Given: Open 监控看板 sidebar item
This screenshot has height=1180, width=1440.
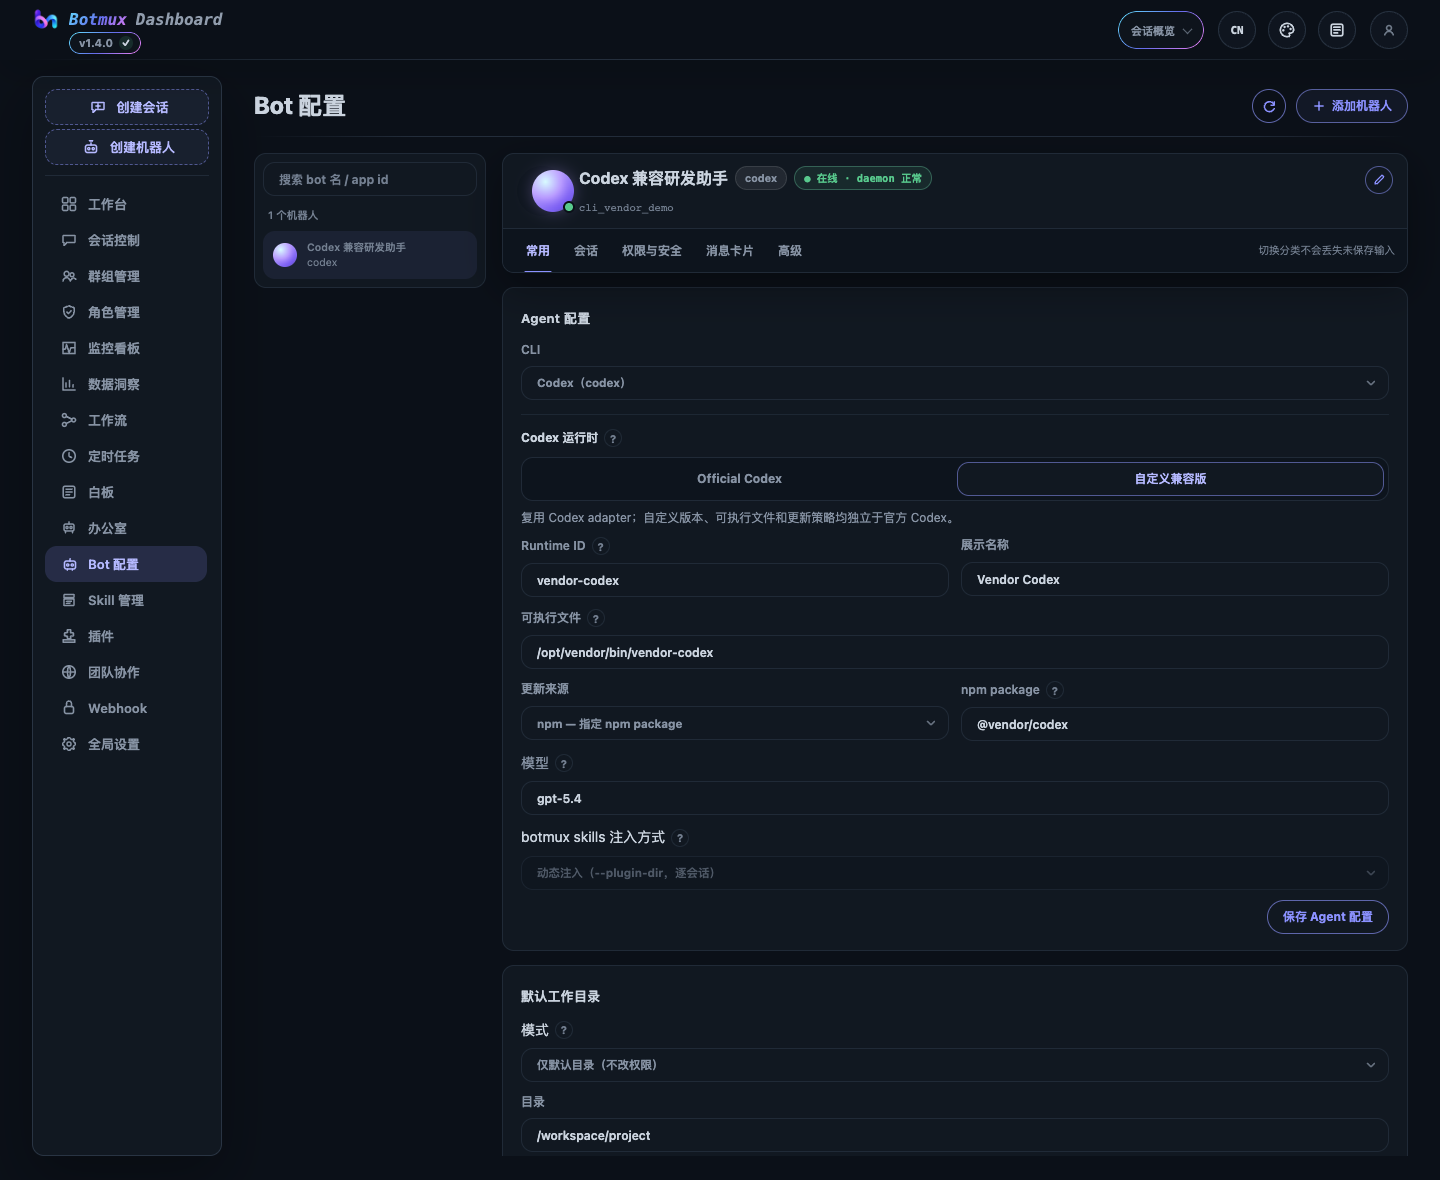Looking at the screenshot, I should click(x=126, y=348).
